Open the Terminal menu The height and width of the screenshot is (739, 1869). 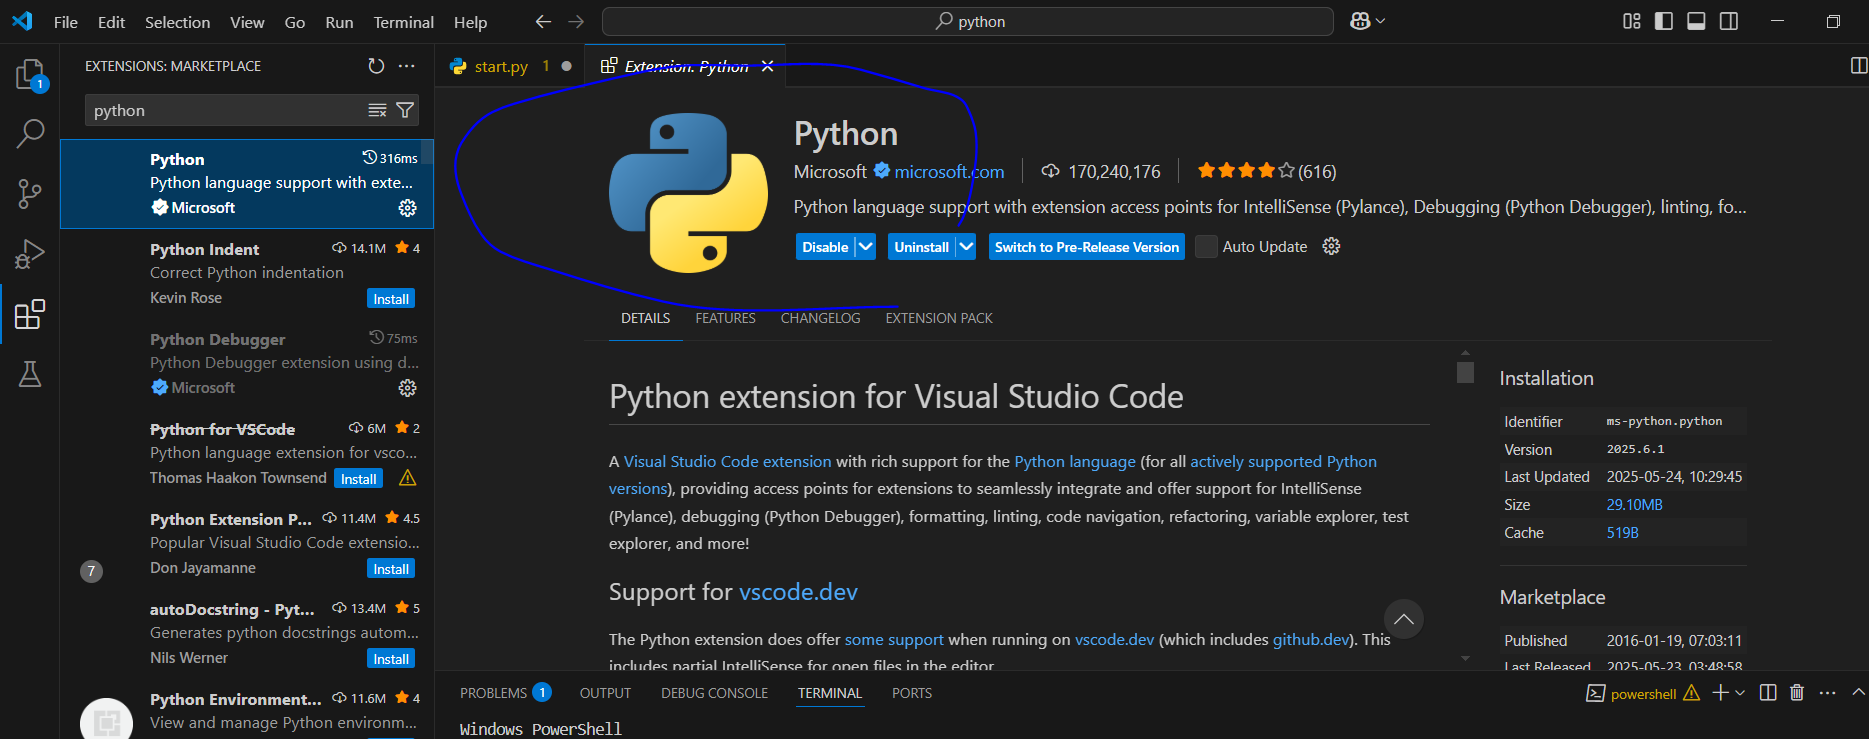[x=403, y=22]
